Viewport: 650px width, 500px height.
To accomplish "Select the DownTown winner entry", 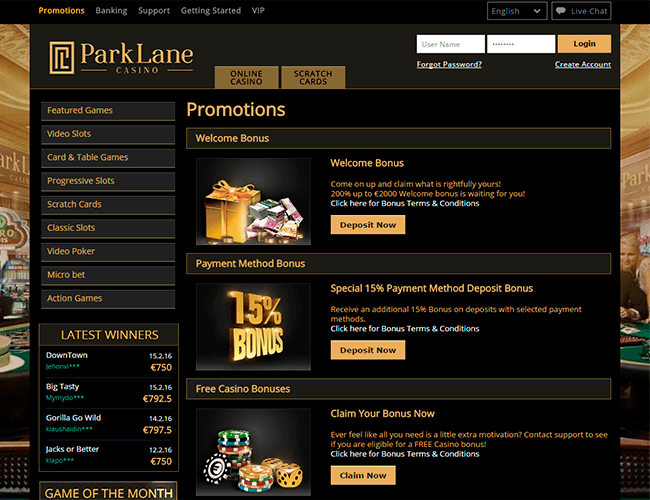I will 109,362.
